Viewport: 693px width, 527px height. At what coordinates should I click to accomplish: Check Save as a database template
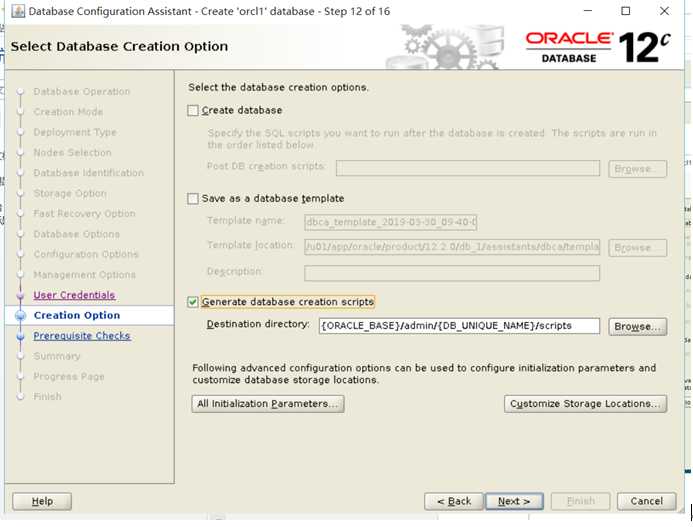coord(193,199)
